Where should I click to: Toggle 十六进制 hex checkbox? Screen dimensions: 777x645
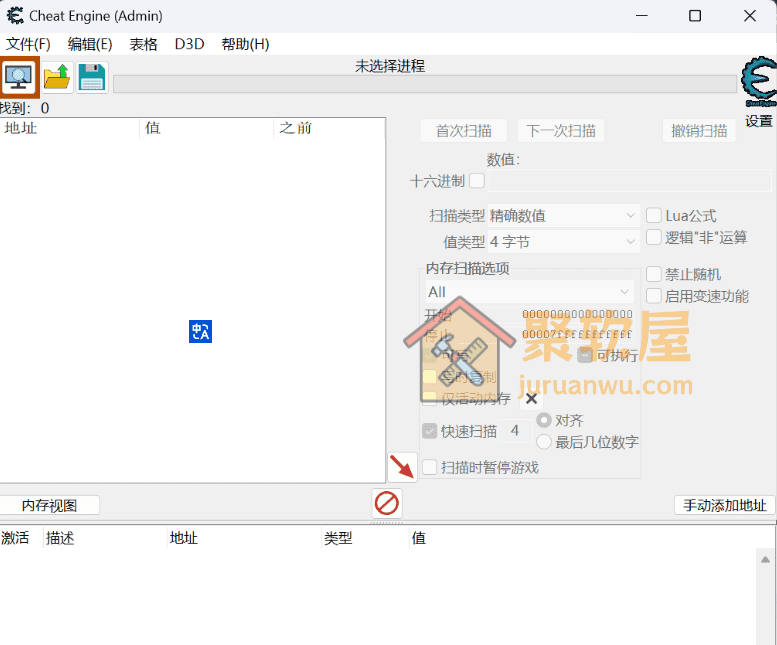(477, 181)
